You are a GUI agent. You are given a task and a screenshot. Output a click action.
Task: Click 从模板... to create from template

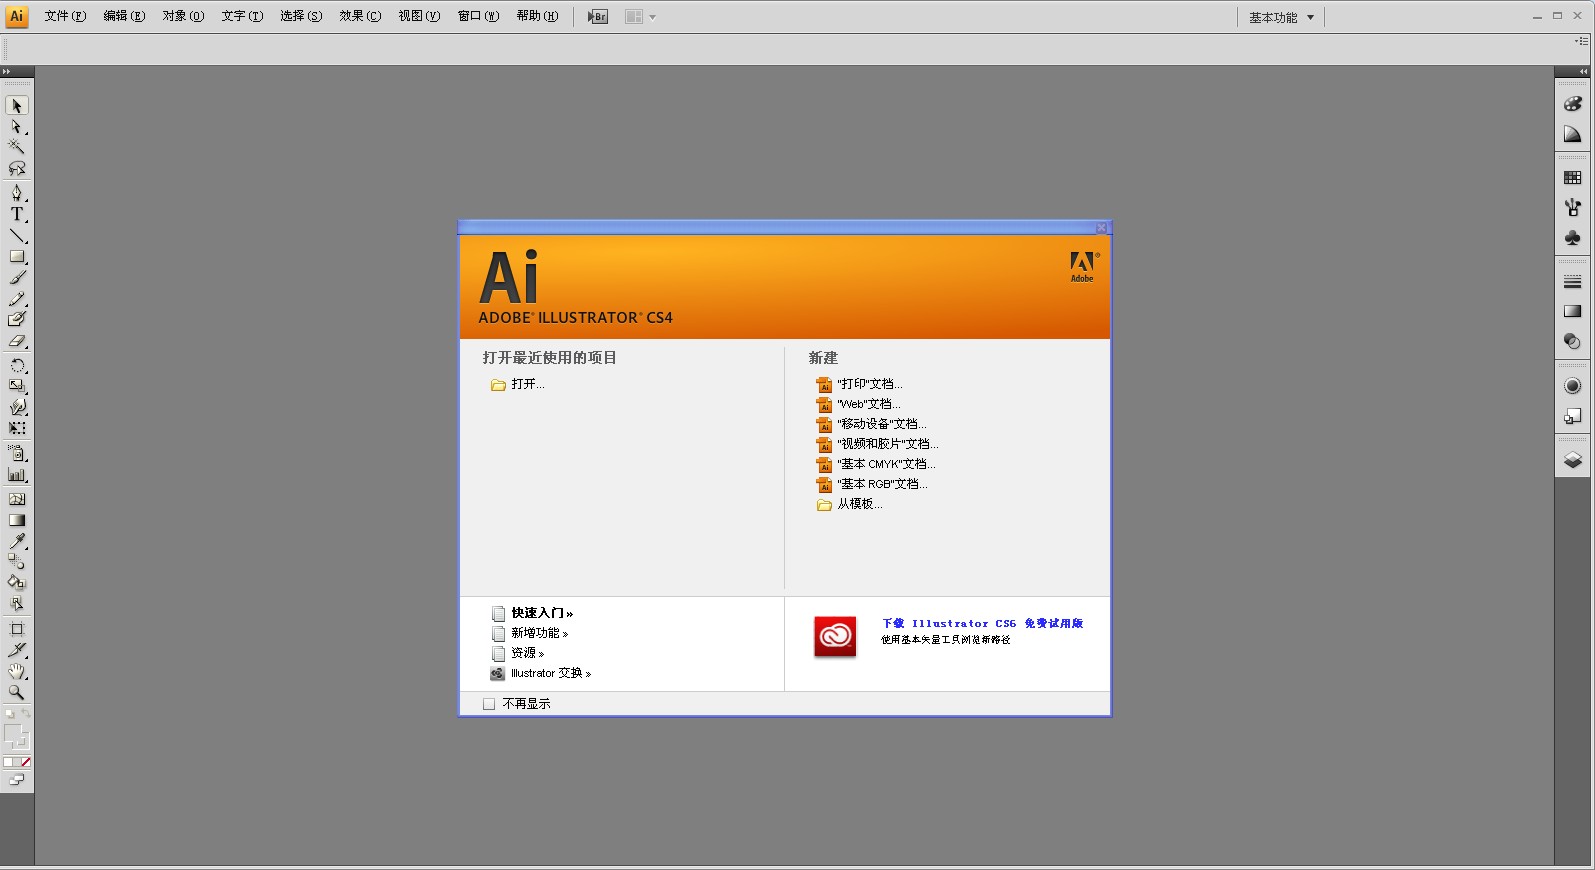850,504
